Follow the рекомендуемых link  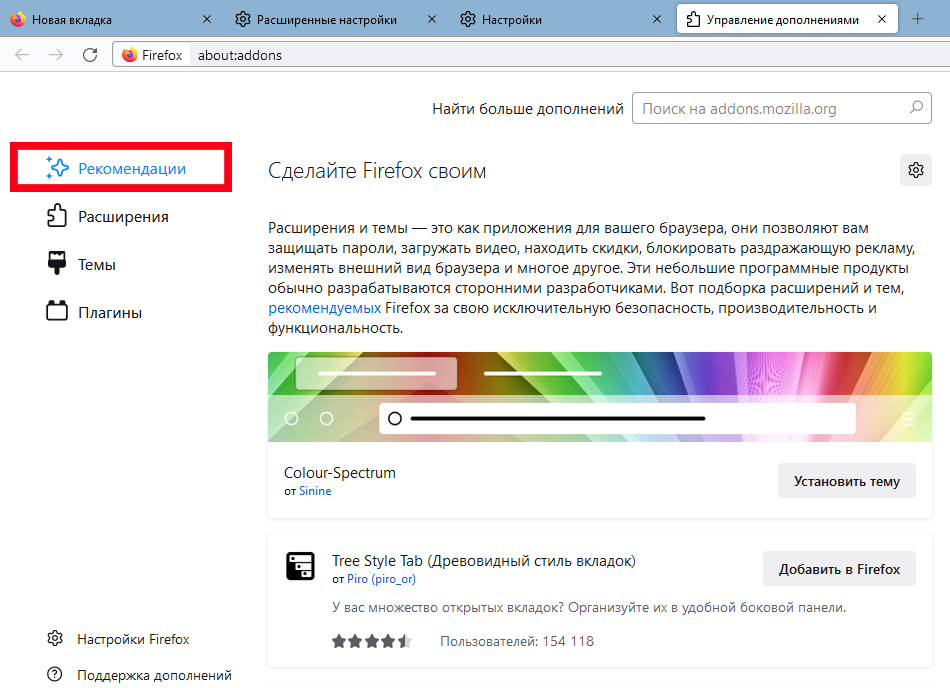[x=324, y=308]
